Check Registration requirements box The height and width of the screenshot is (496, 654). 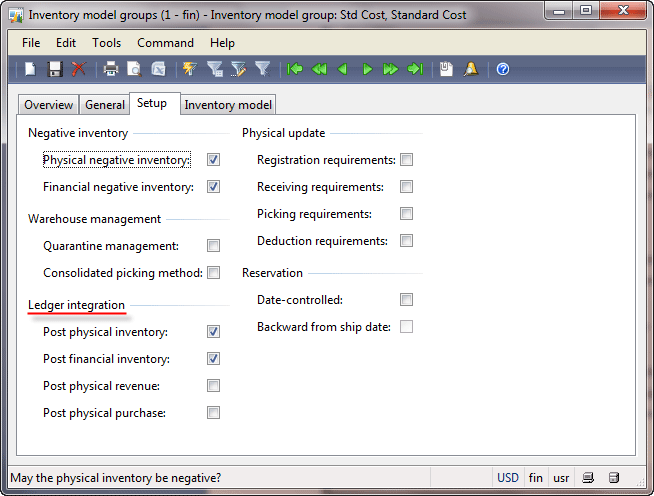point(406,160)
